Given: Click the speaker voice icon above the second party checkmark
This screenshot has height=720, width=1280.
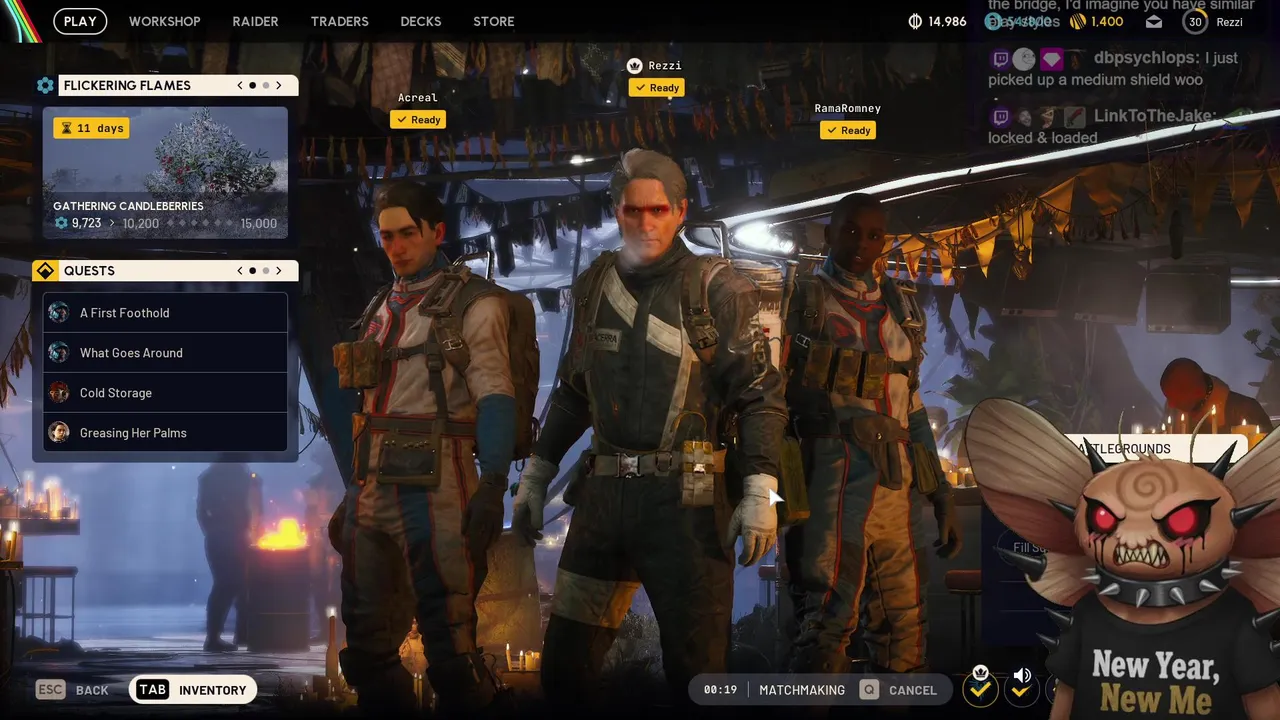Looking at the screenshot, I should click(x=1022, y=675).
